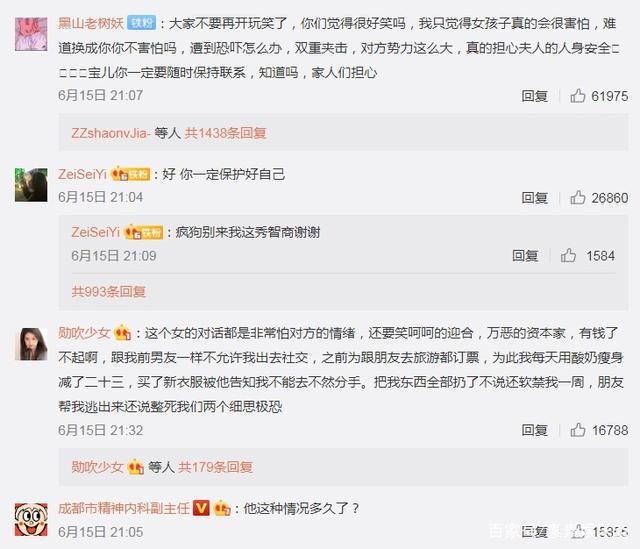The image size is (640, 549).
Task: Expand the 共179条回复 thread
Action: click(x=216, y=467)
